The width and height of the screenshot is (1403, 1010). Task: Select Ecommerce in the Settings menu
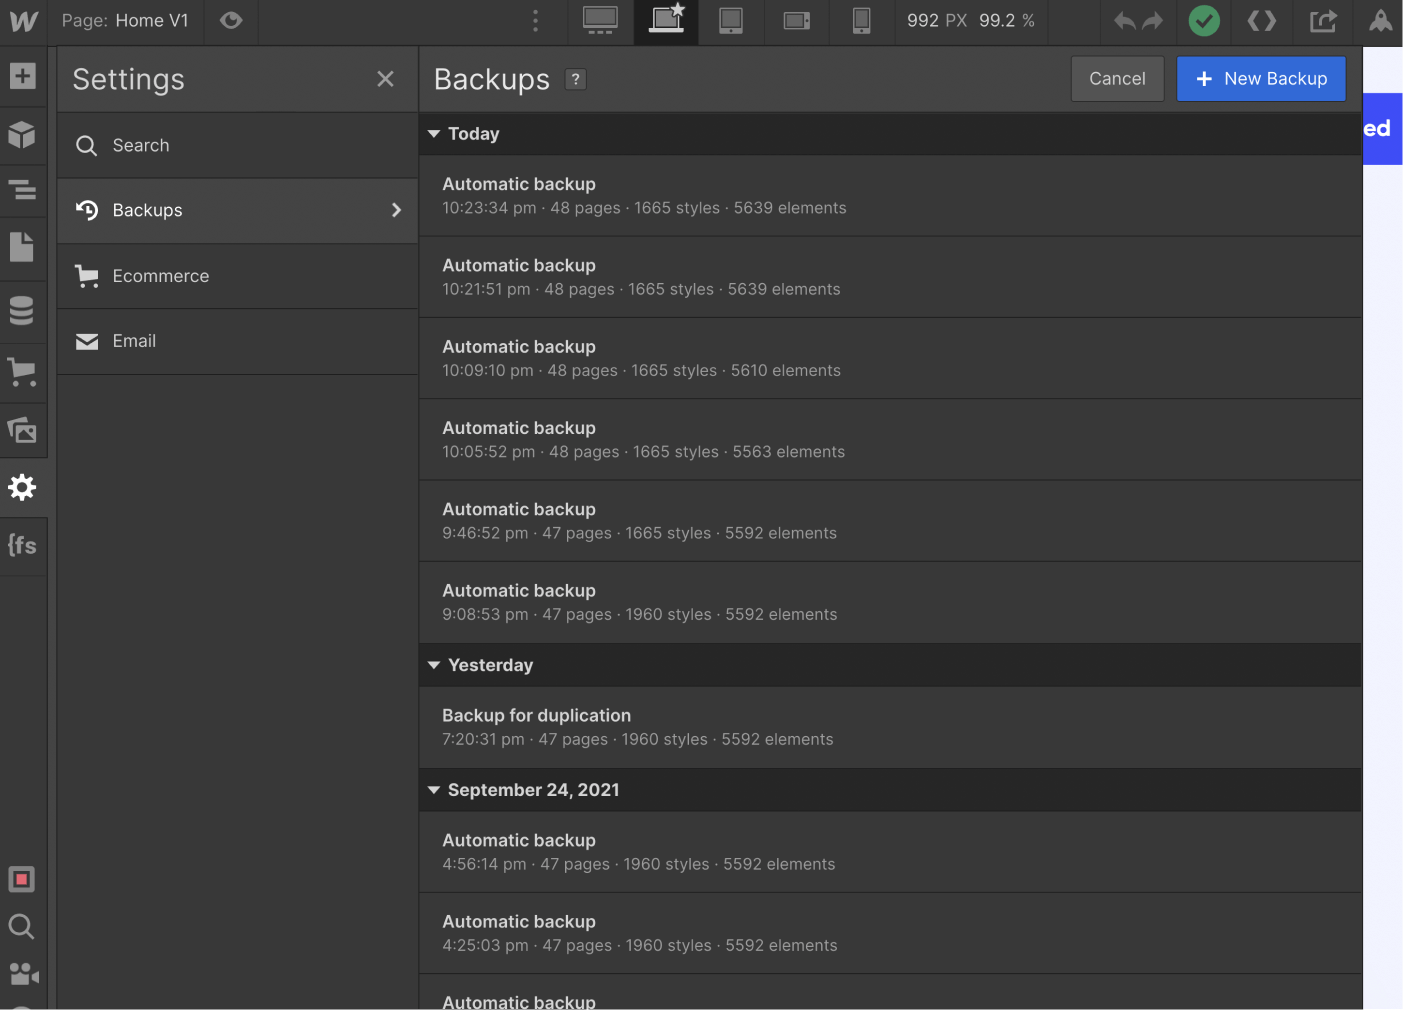161,276
